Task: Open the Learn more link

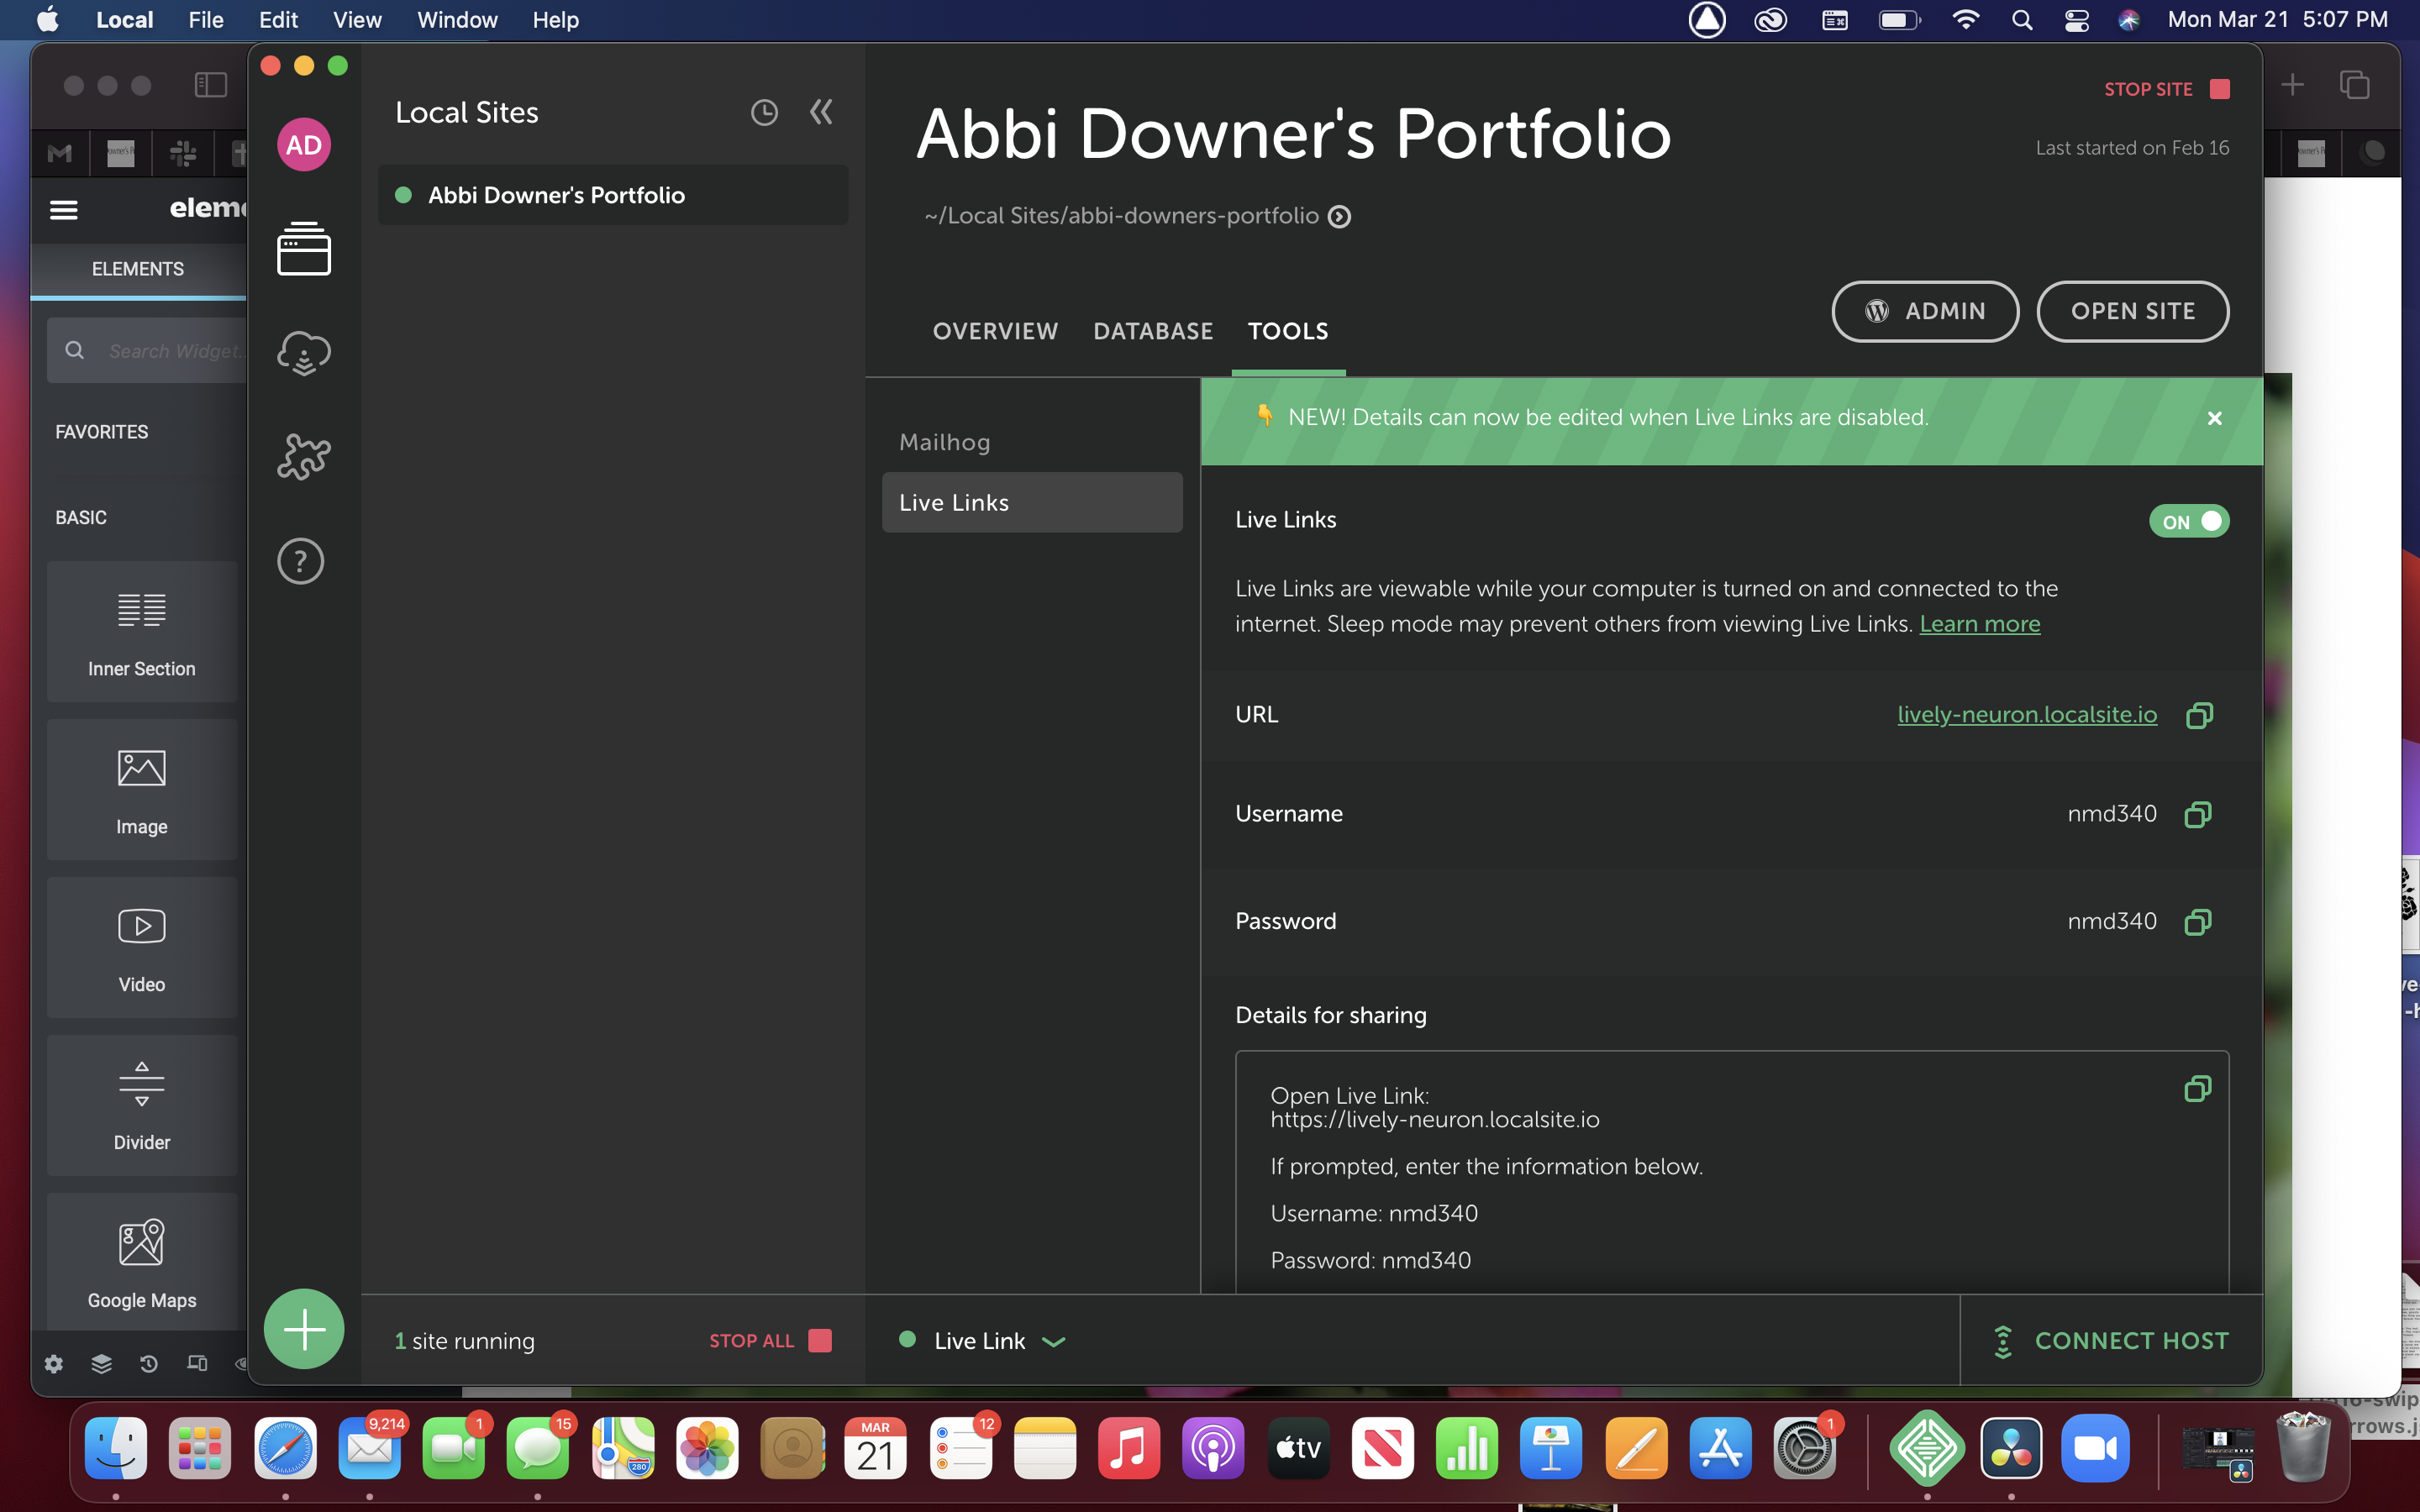Action: [x=1979, y=624]
